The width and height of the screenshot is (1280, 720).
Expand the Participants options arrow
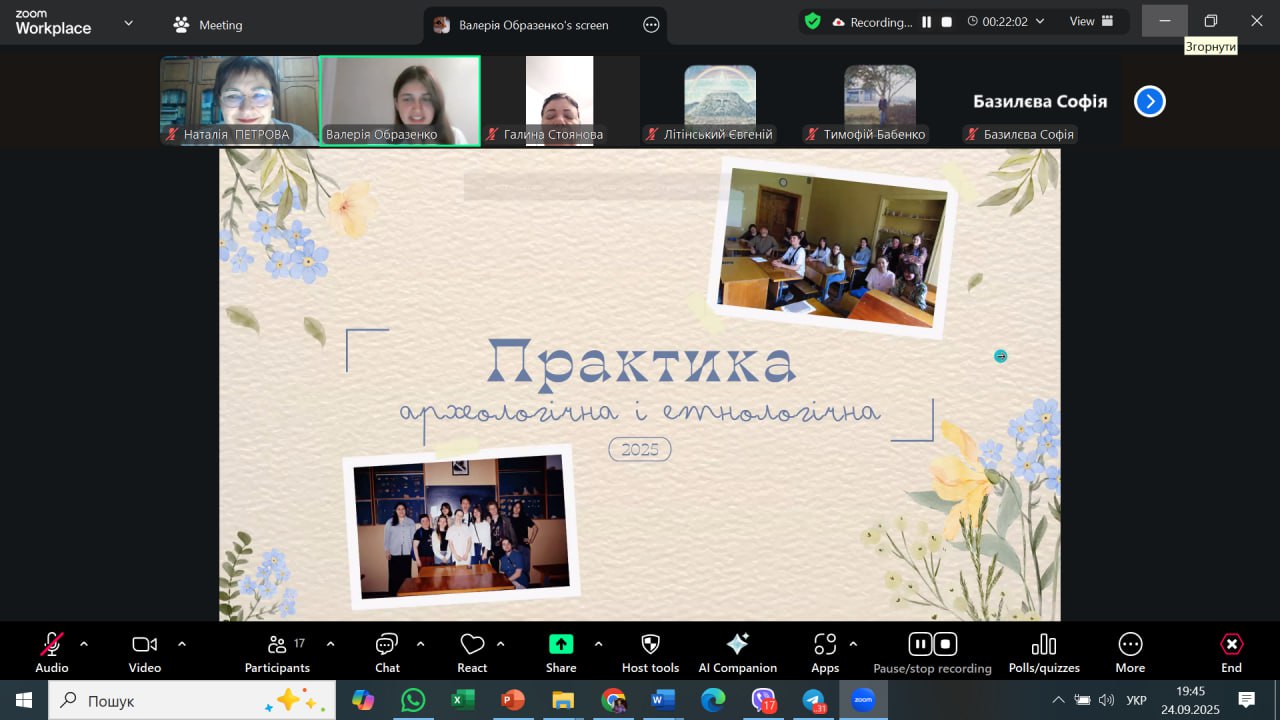click(x=331, y=644)
